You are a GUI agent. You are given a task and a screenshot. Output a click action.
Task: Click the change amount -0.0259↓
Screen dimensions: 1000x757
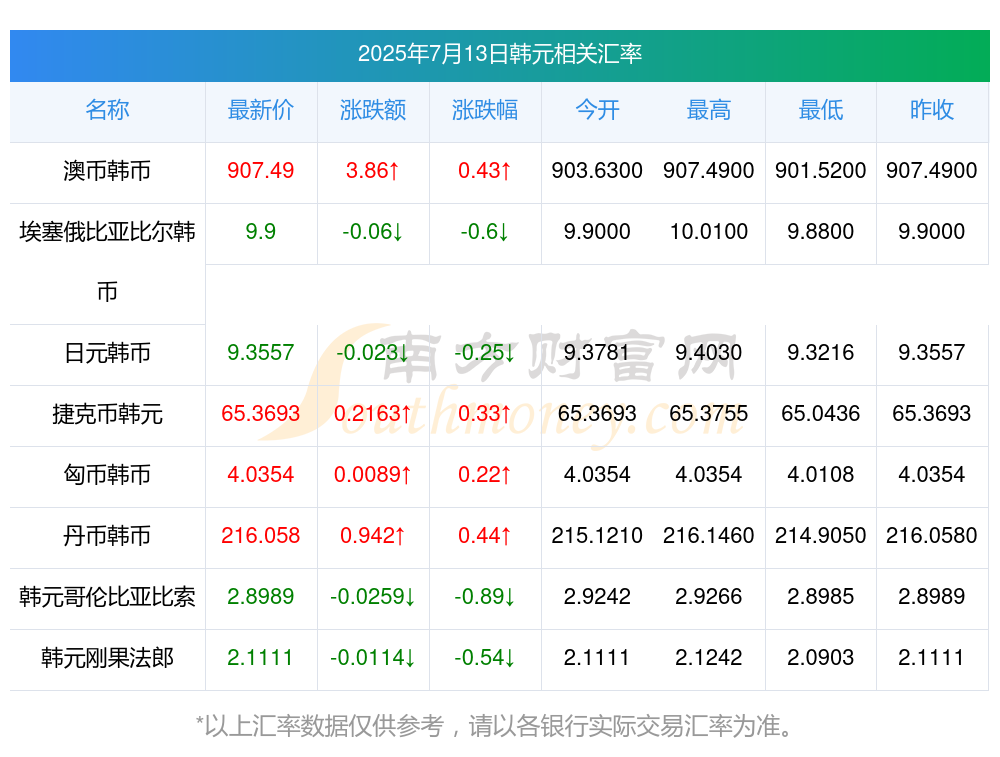(x=373, y=597)
